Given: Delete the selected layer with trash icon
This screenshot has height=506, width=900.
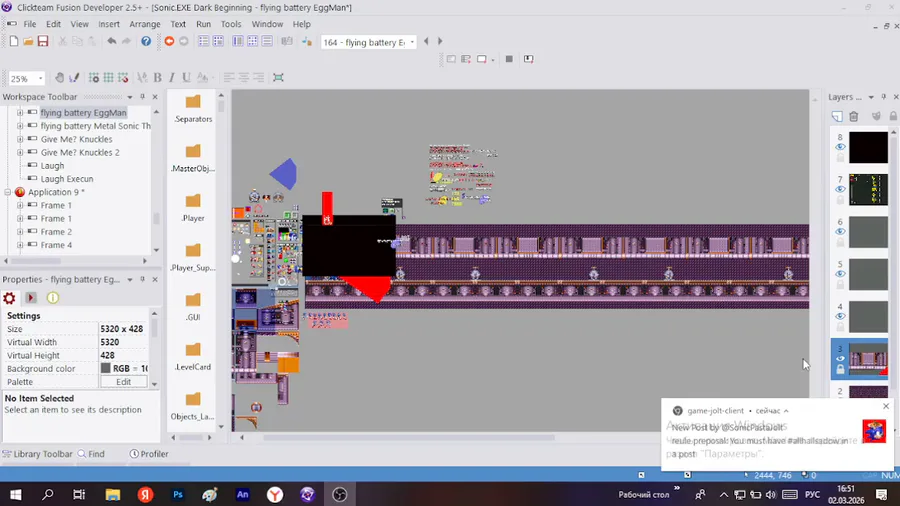Looking at the screenshot, I should (854, 116).
